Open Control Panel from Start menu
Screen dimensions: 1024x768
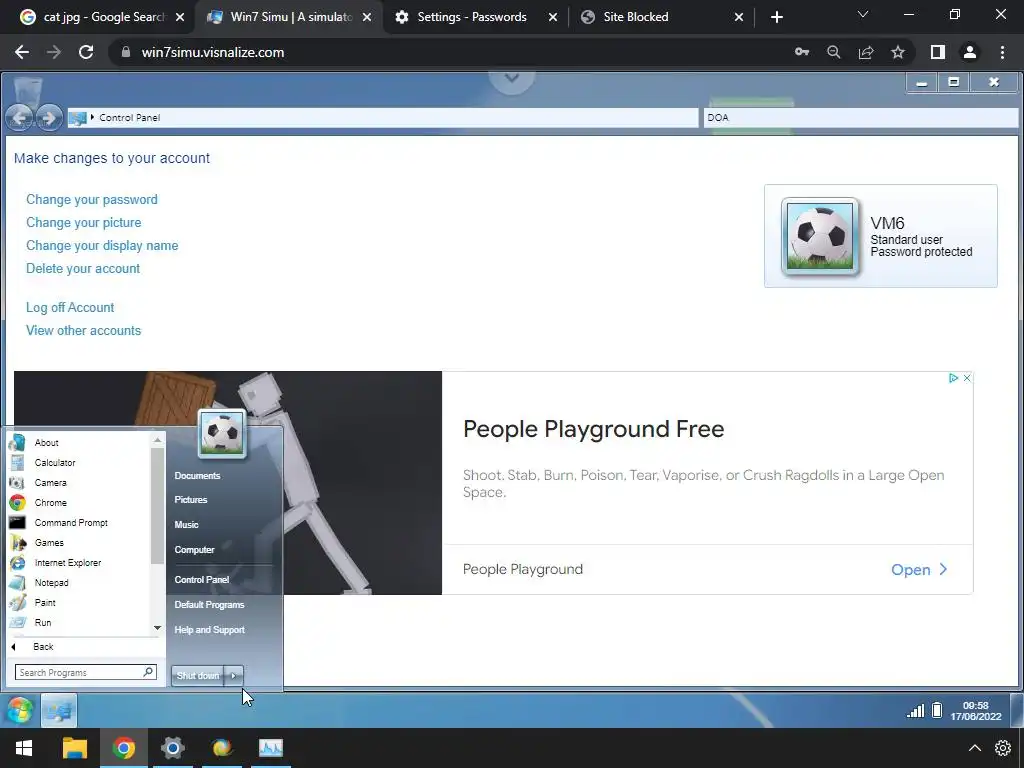[202, 579]
